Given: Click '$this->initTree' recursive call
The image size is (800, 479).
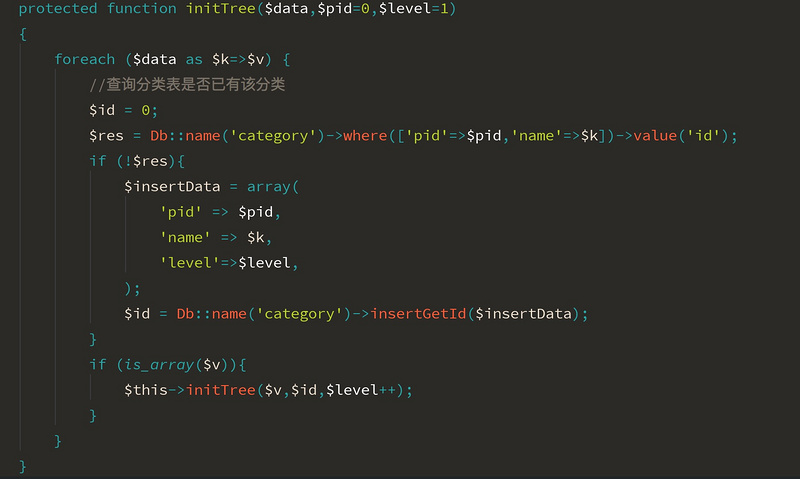Looking at the screenshot, I should (190, 390).
